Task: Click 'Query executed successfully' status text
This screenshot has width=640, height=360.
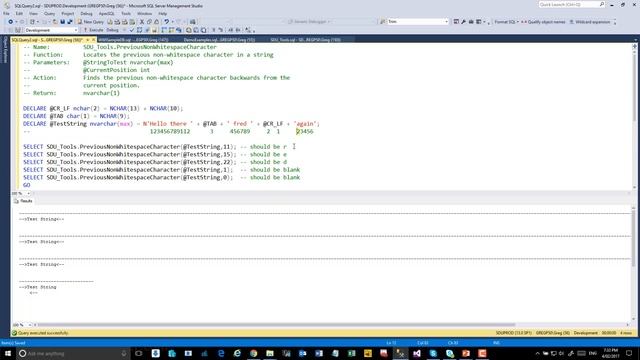Action: pyautogui.click(x=43, y=333)
